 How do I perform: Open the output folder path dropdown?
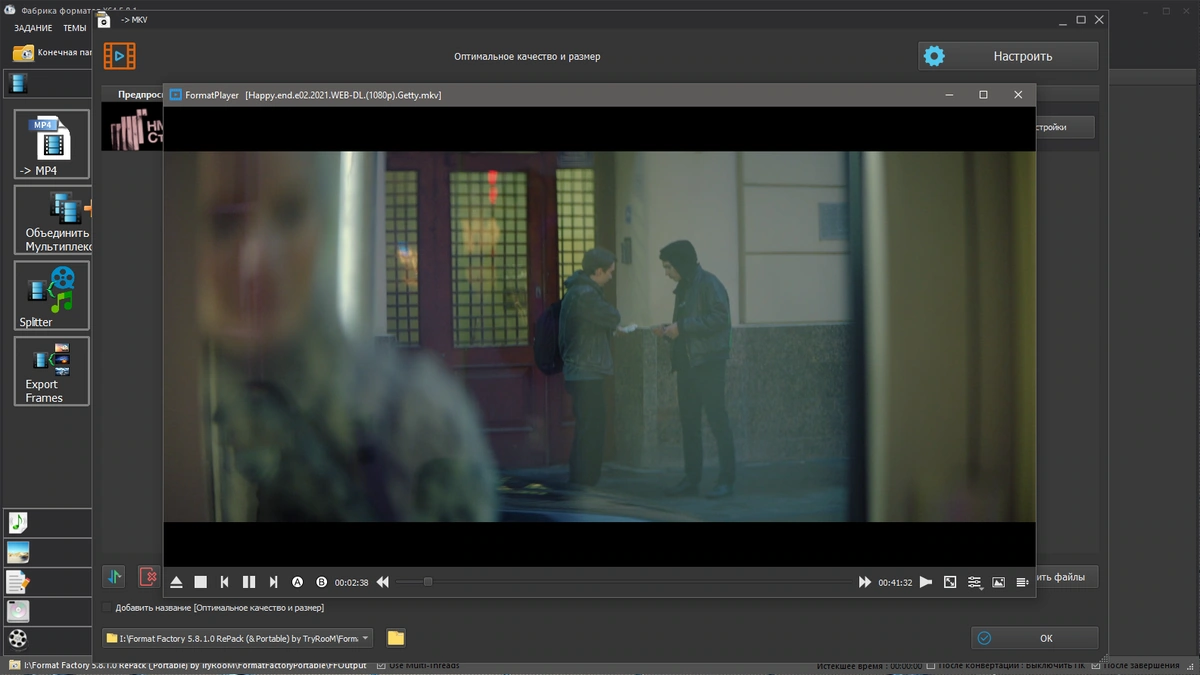[x=238, y=638]
